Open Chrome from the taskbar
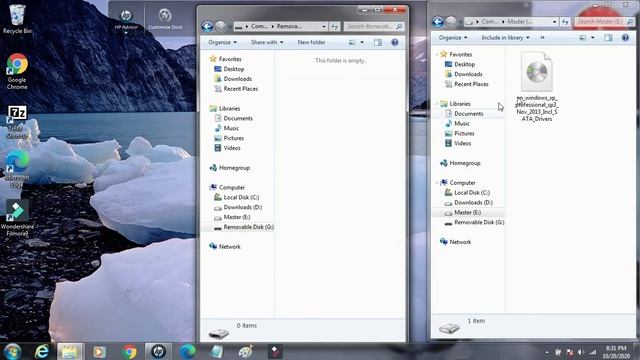Image resolution: width=640 pixels, height=360 pixels. pyautogui.click(x=129, y=351)
